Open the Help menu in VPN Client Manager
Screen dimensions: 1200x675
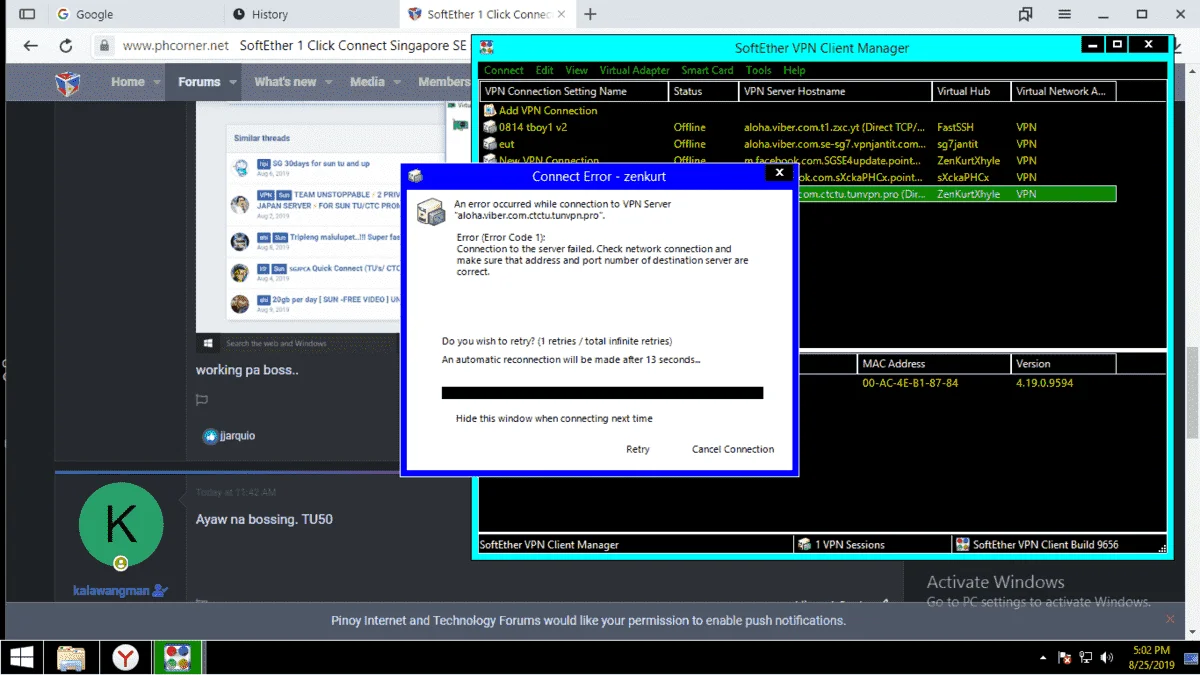tap(794, 70)
